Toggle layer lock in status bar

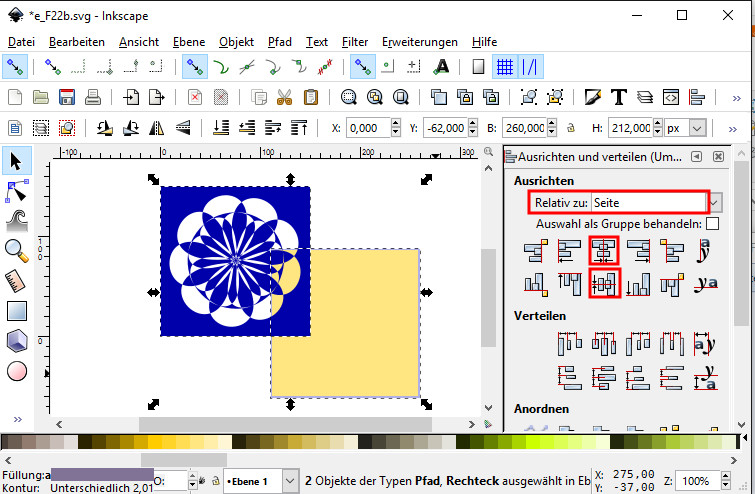pyautogui.click(x=216, y=481)
